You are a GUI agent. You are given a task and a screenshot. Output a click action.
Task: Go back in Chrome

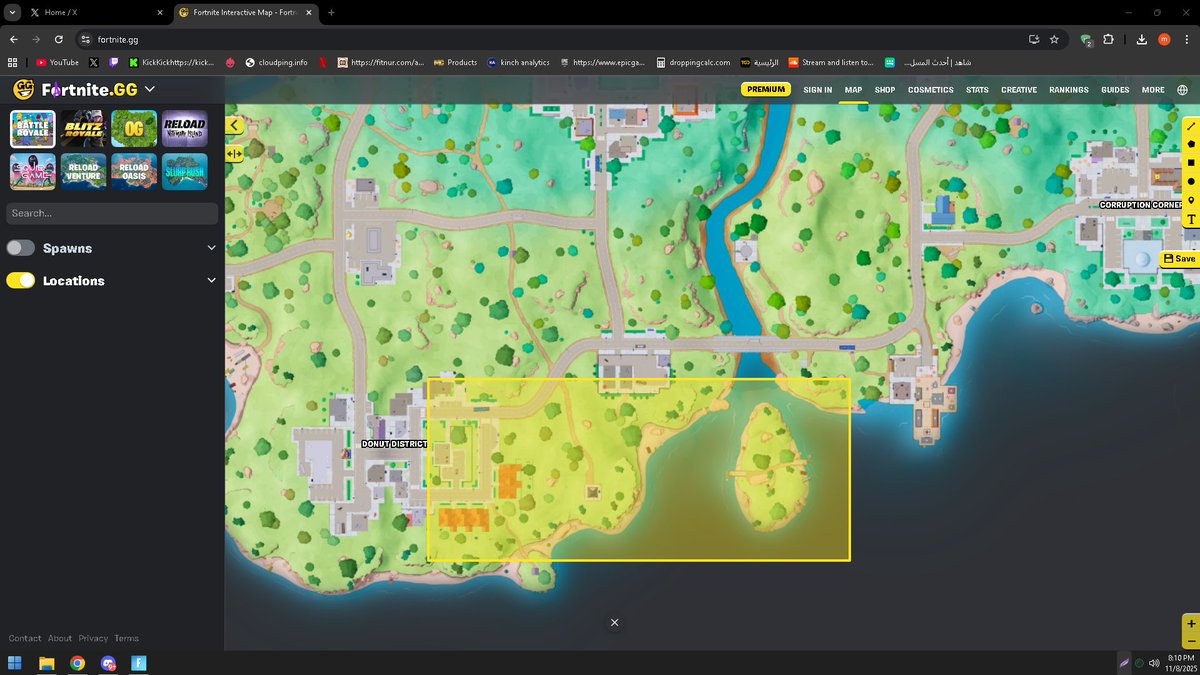13,39
